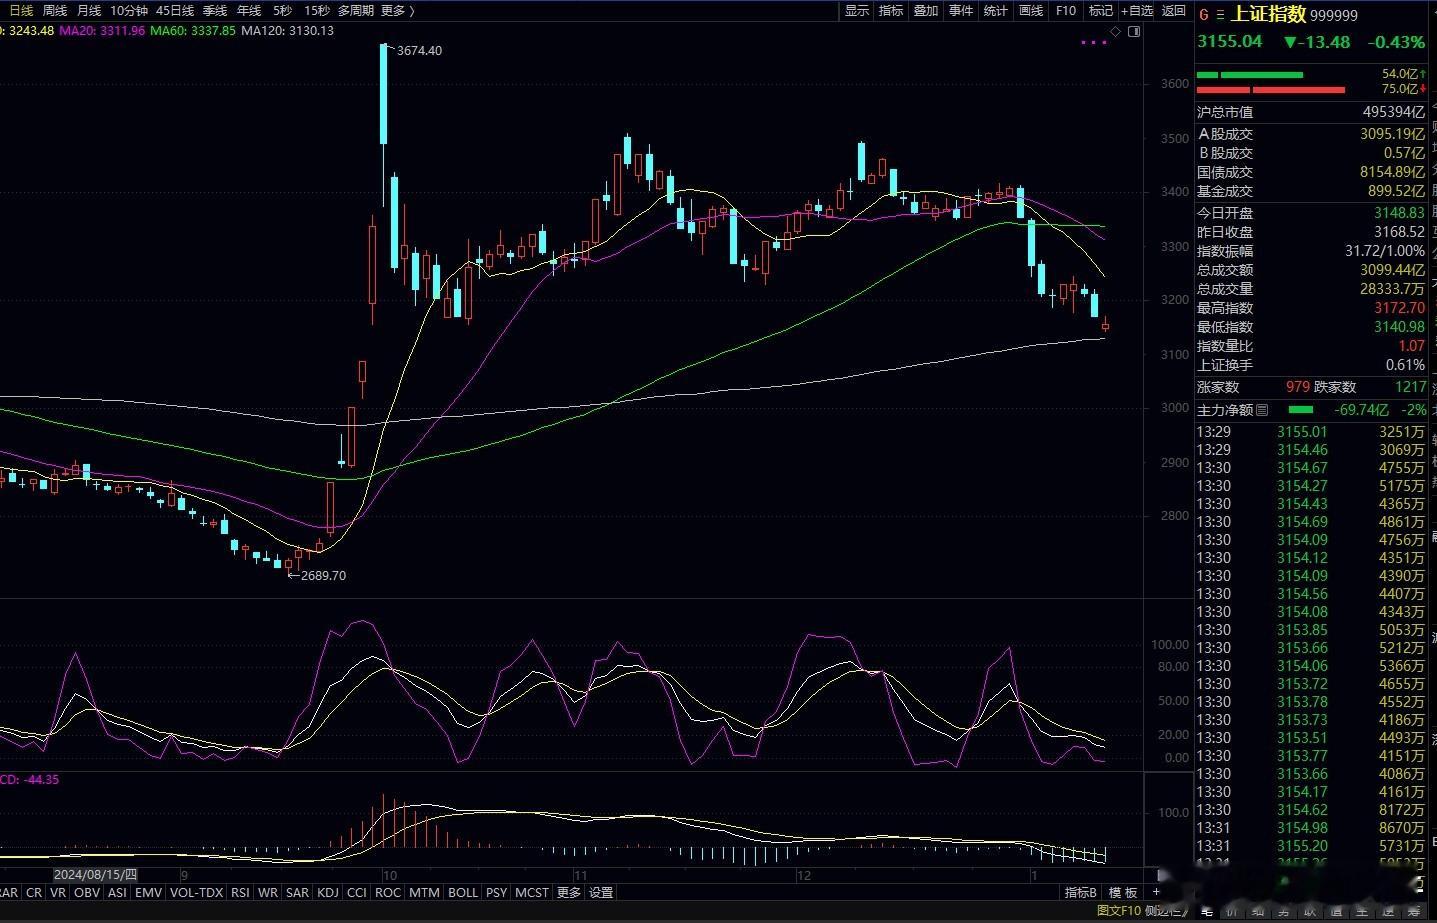
Task: Open 图文F10 in the status bar
Action: pyautogui.click(x=1119, y=911)
